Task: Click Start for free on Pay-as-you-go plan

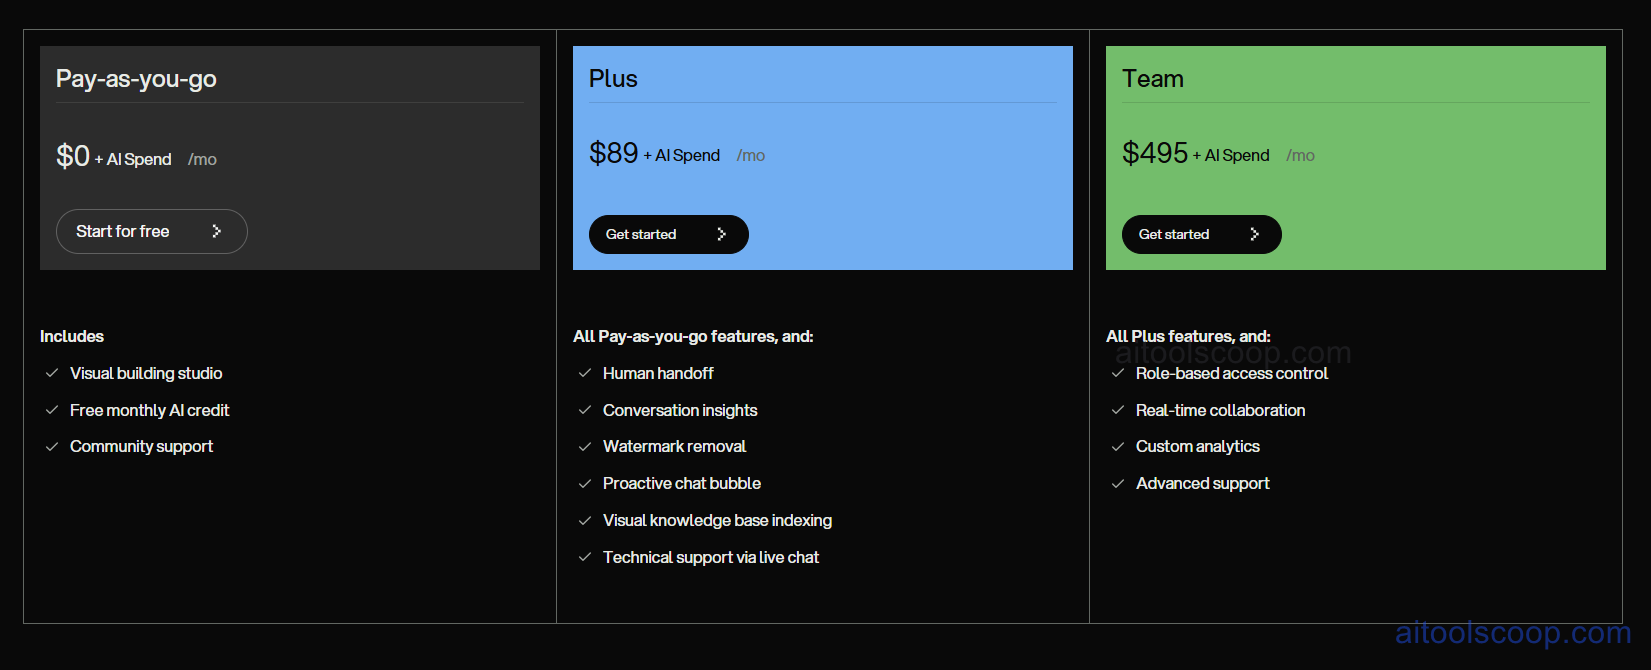Action: click(151, 231)
